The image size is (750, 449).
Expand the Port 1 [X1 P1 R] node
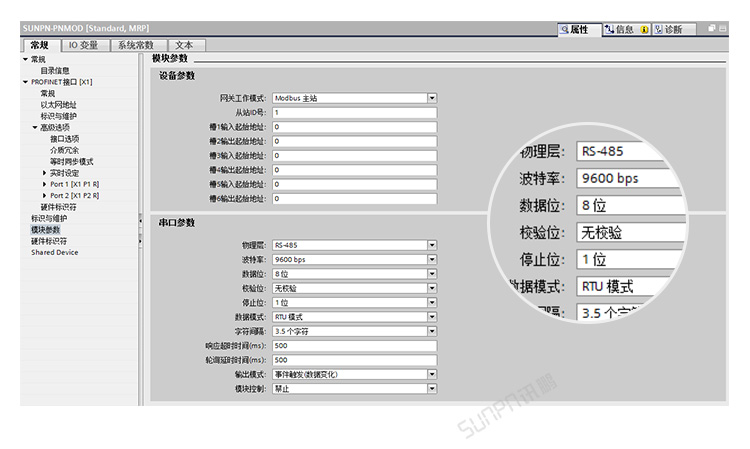(x=44, y=184)
